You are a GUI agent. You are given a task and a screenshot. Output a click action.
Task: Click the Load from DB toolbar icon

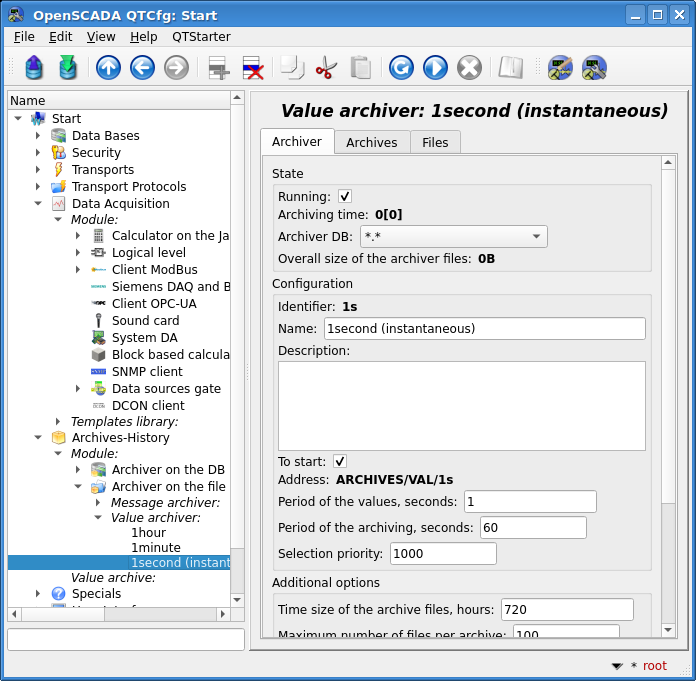click(34, 67)
